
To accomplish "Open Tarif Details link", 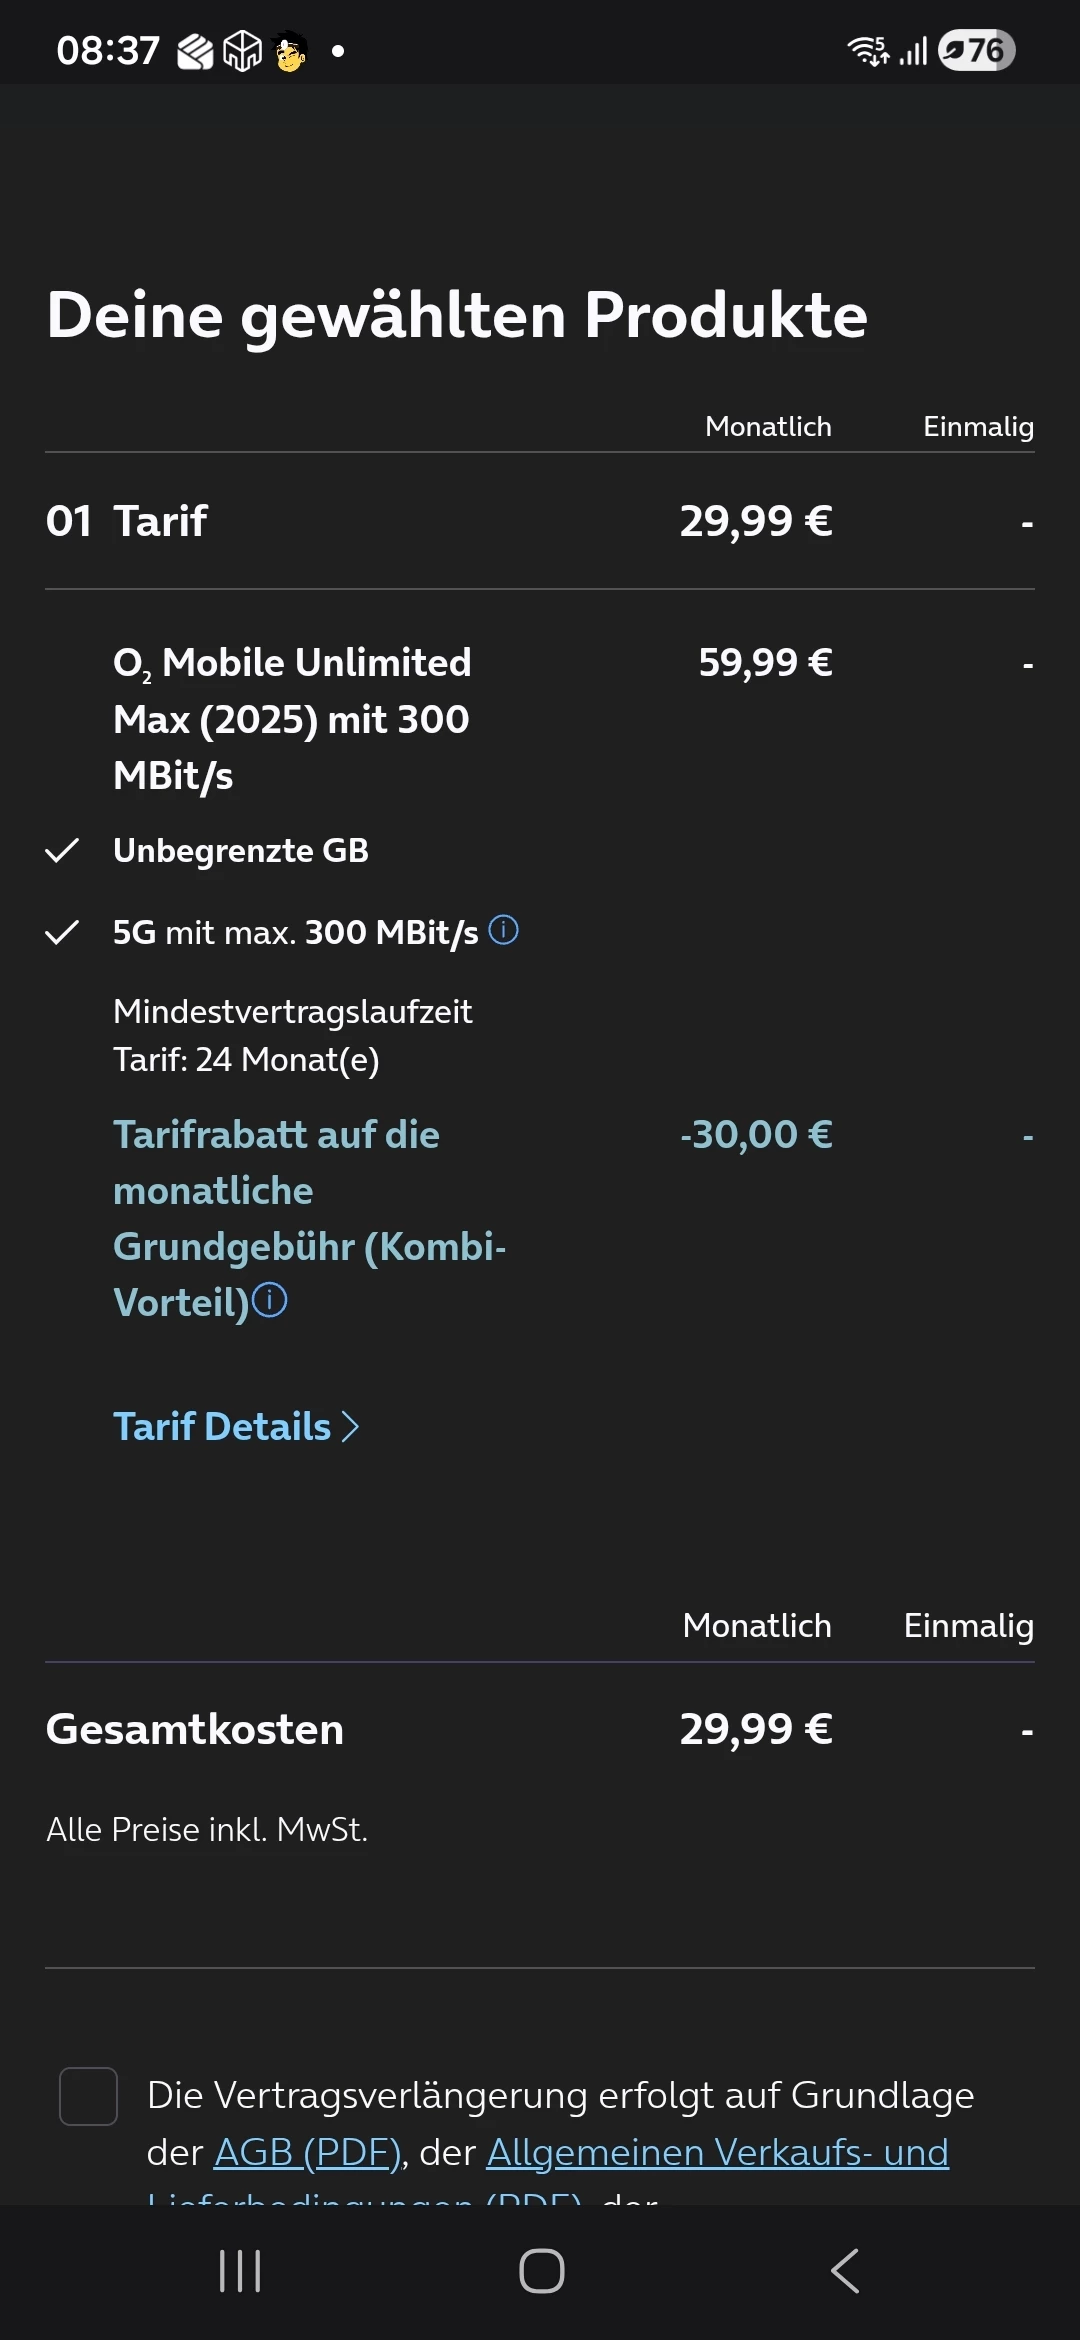I will 222,1427.
